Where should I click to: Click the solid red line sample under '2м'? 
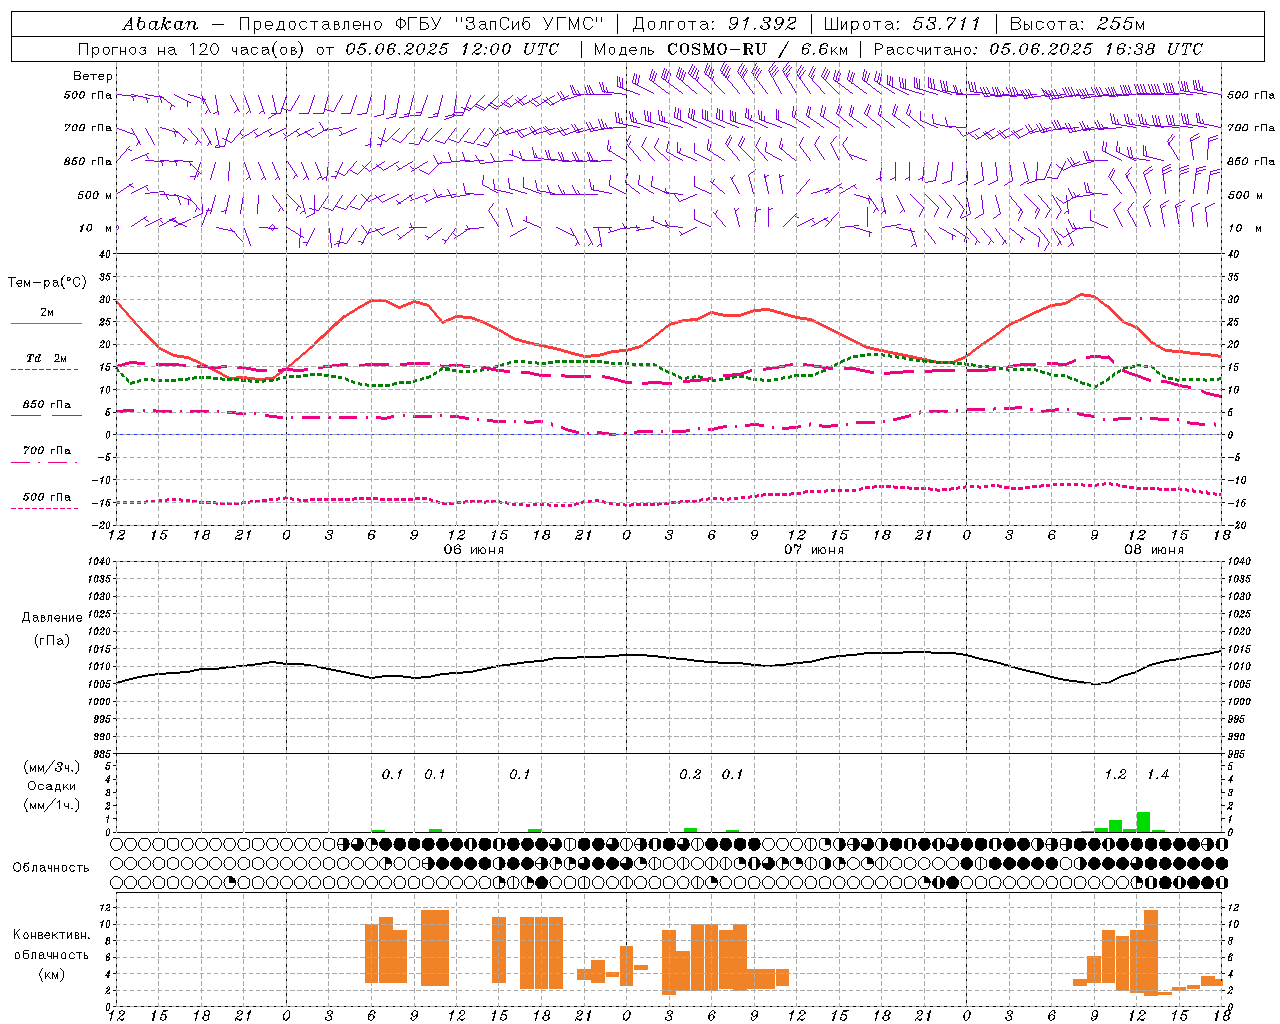47,323
